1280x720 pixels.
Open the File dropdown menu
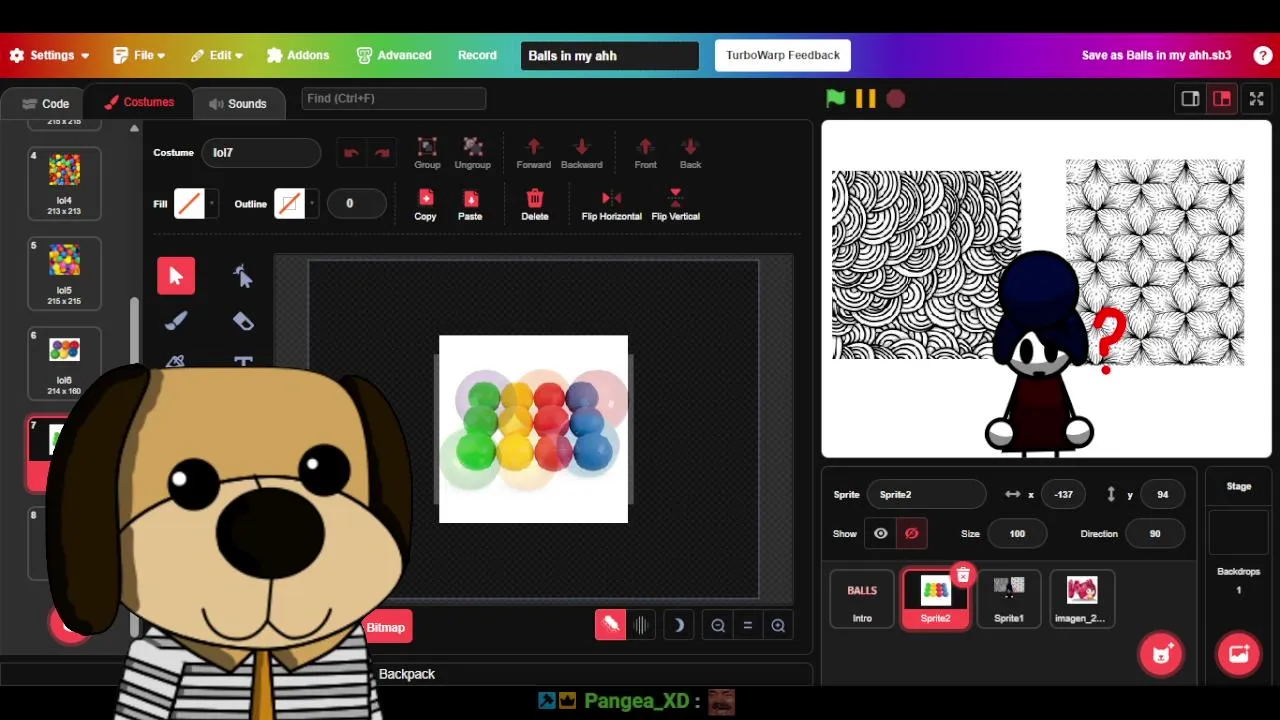[139, 55]
